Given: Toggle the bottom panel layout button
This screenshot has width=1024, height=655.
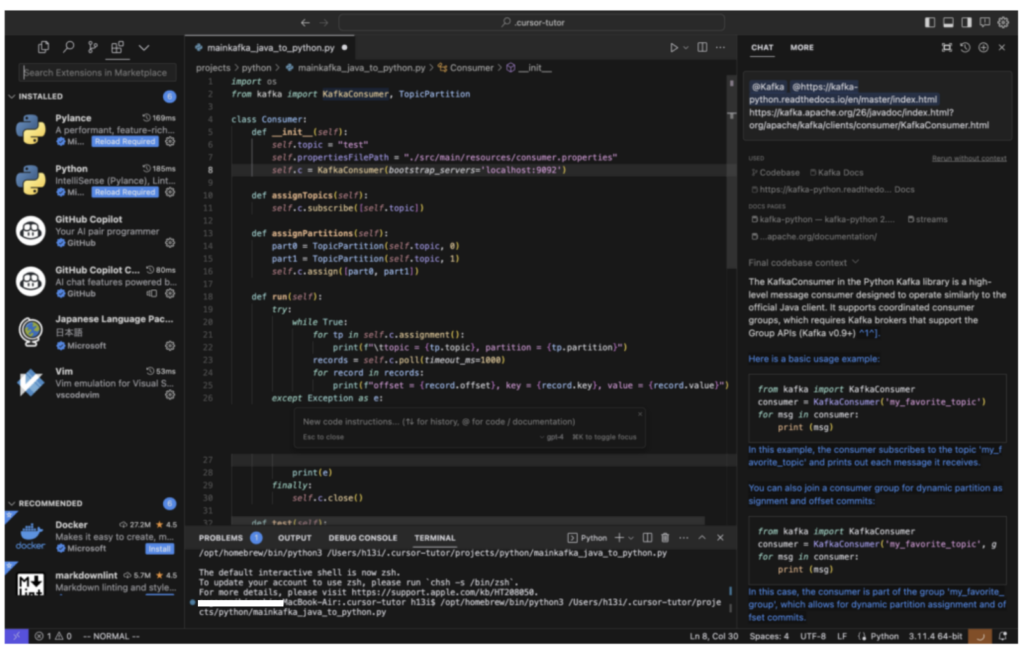Looking at the screenshot, I should tap(949, 22).
